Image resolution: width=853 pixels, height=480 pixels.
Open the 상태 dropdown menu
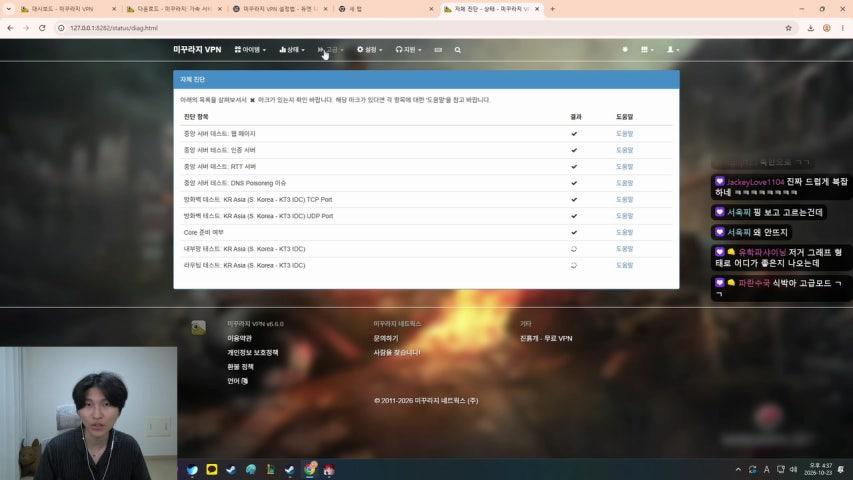292,50
